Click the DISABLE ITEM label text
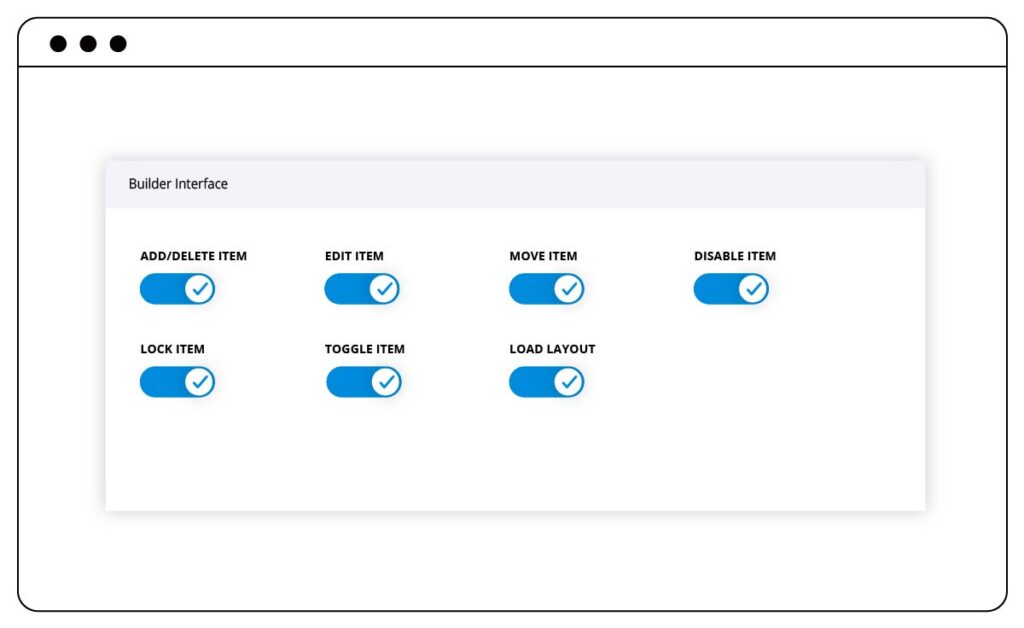This screenshot has height=628, width=1024. (735, 256)
